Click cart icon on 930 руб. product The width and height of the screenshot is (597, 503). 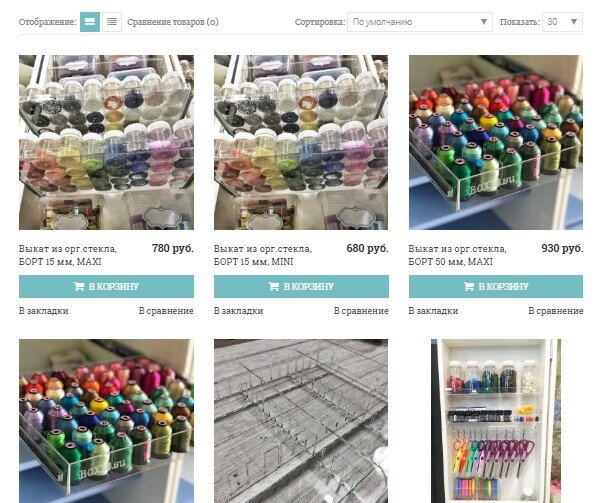pyautogui.click(x=469, y=286)
